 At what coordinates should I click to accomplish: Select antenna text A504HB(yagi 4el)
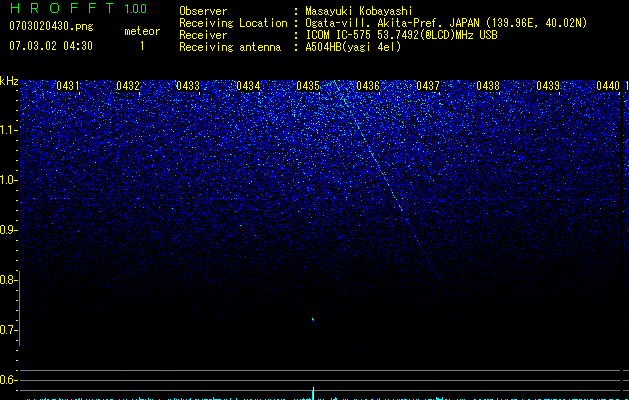[x=353, y=47]
